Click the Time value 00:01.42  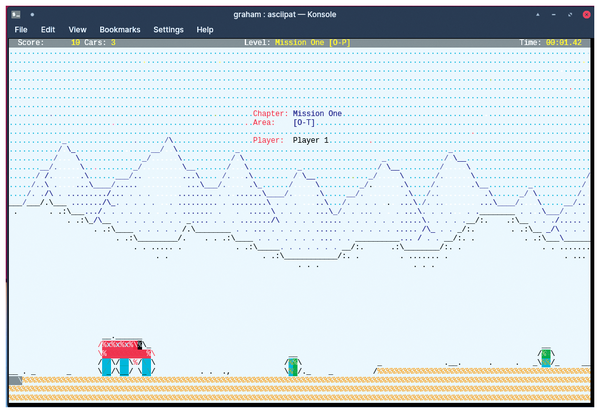pyautogui.click(x=564, y=42)
